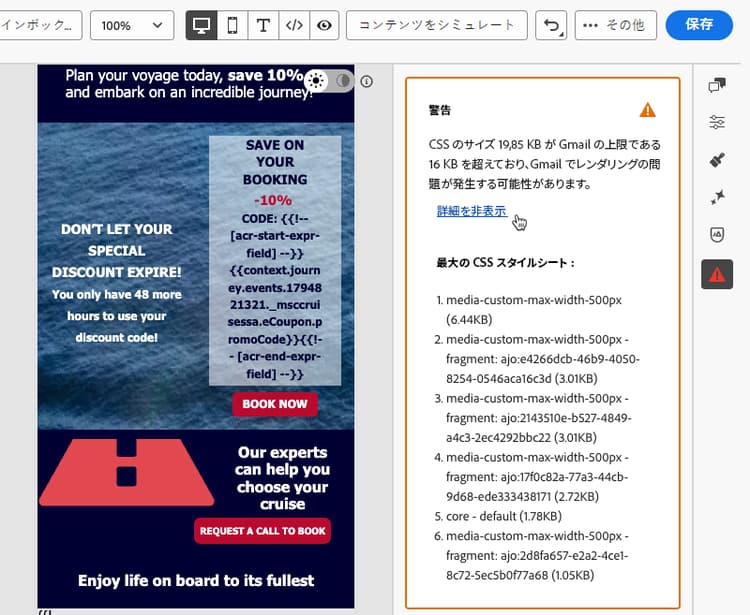Open the 100% zoom dropdown
Viewport: 750px width, 615px height.
(132, 25)
